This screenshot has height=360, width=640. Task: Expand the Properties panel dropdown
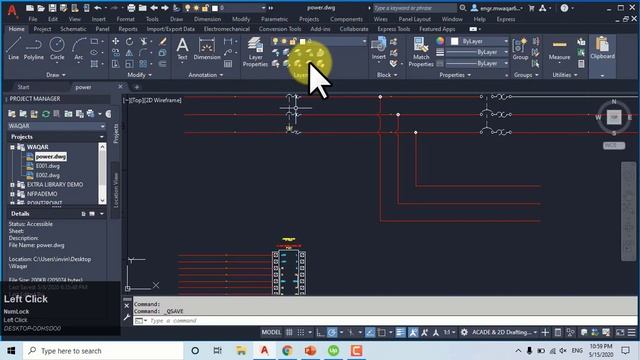tap(455, 75)
